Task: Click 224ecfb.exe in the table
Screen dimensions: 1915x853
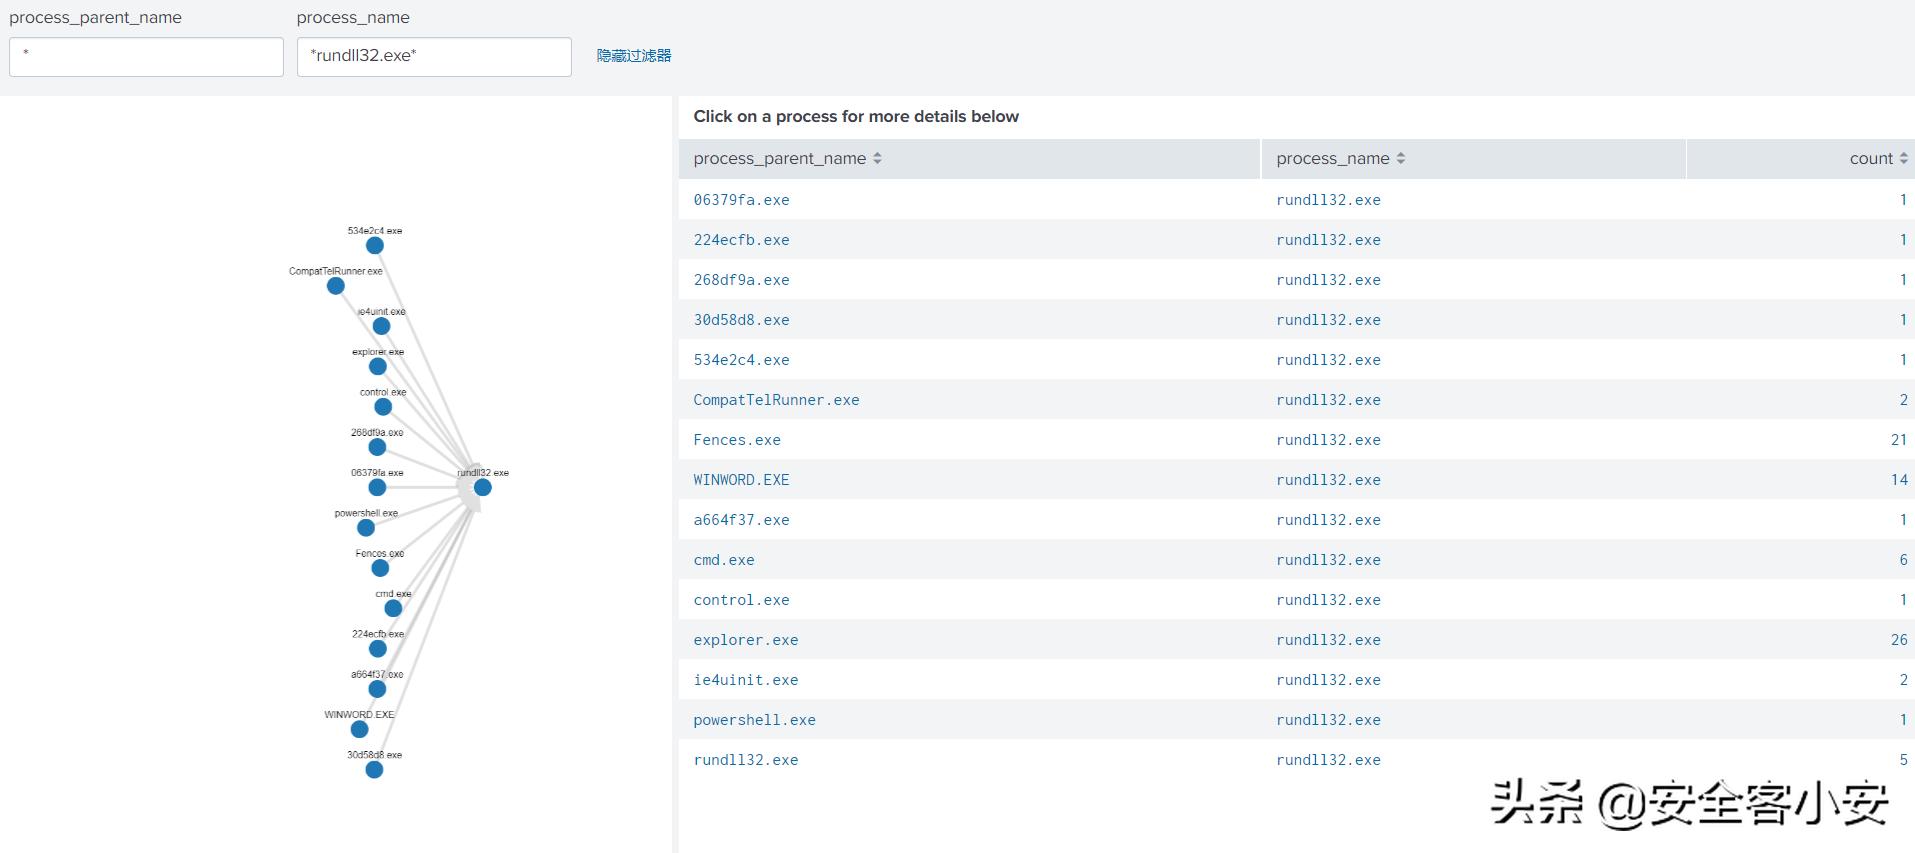Action: point(741,240)
